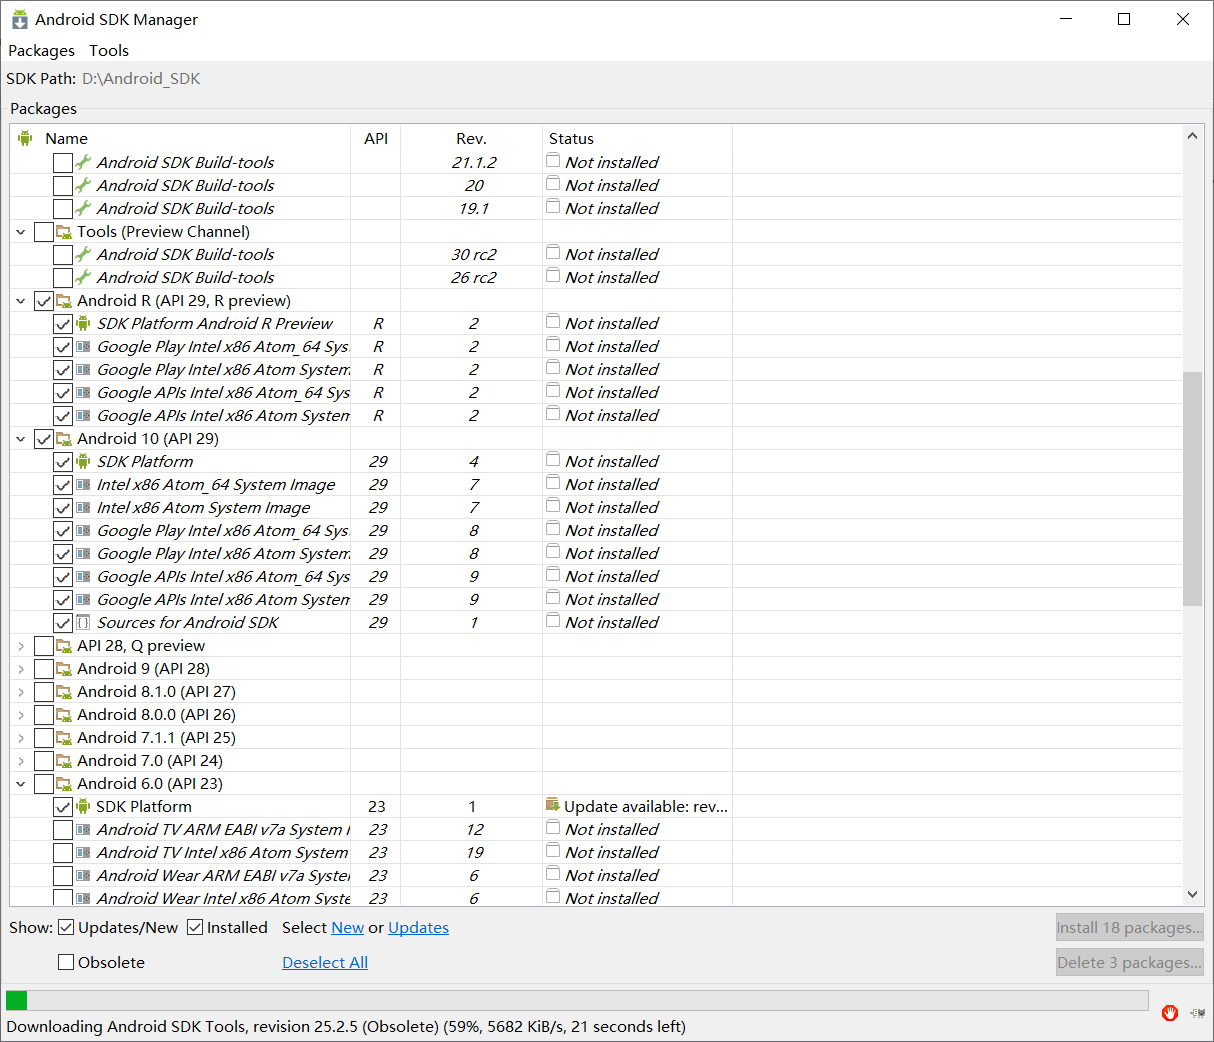Click folder icon of Android 7.0 (API 24)

pos(64,760)
